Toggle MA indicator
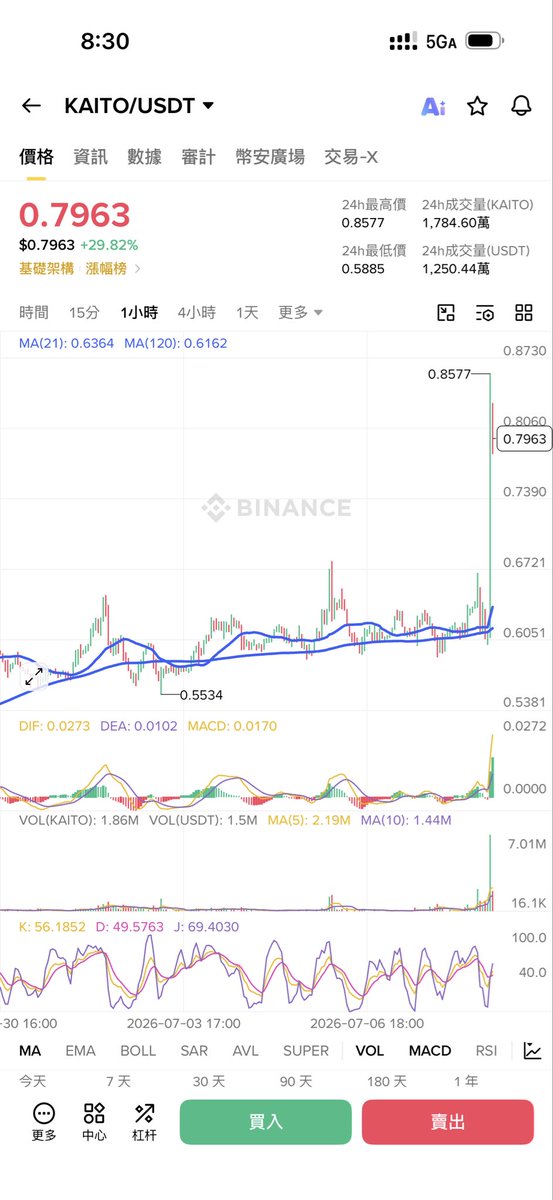 click(x=30, y=1051)
